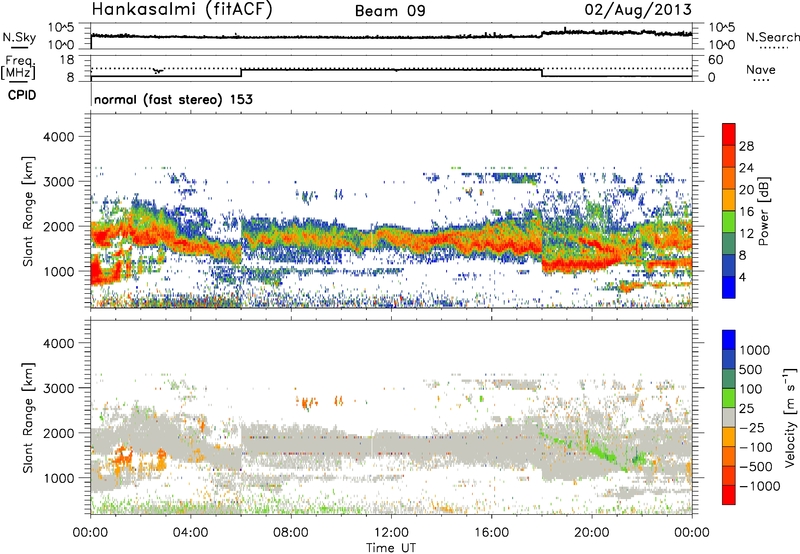Click the '28' tick on Power colorbar
Screen dimensions: 800x554
click(746, 146)
